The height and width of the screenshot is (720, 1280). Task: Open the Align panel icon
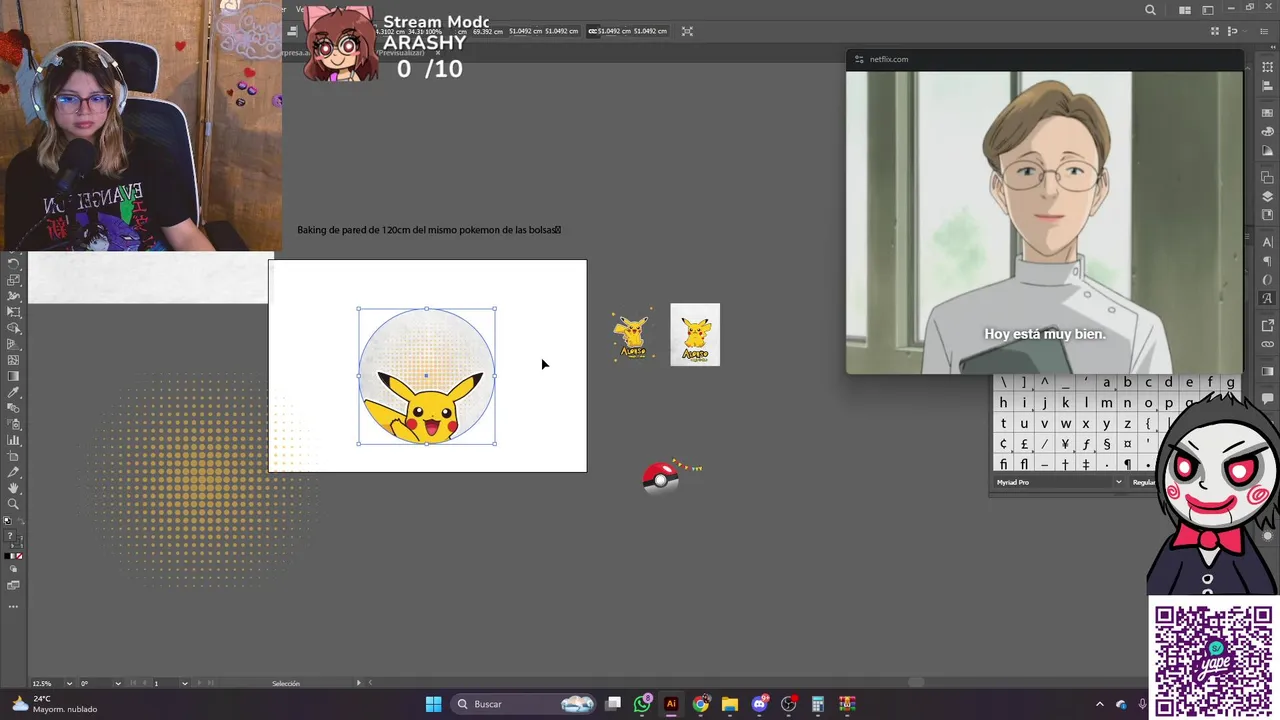(1268, 87)
